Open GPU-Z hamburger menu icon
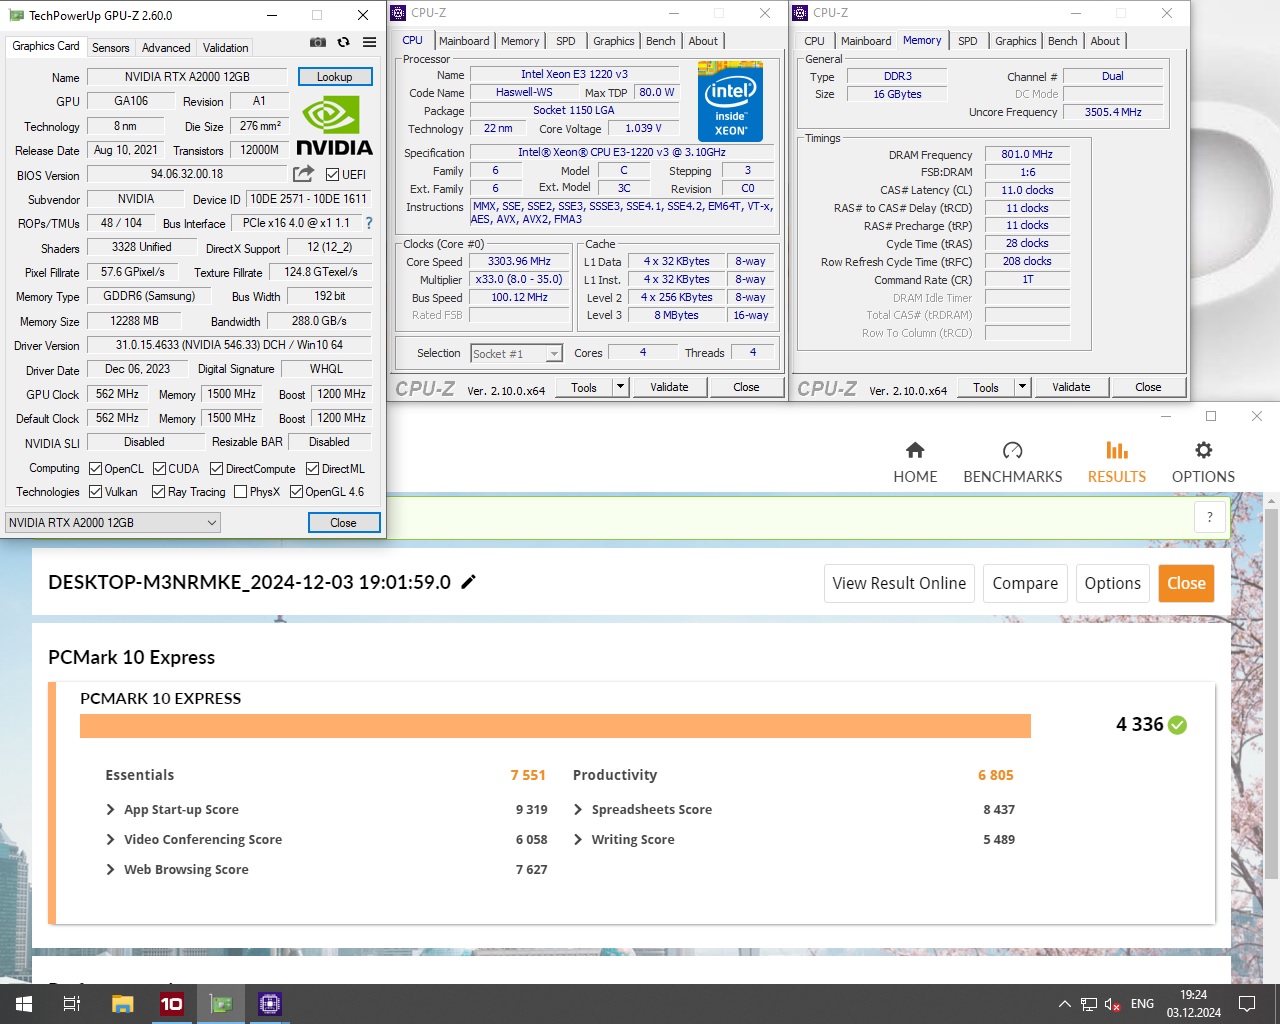1280x1024 pixels. pyautogui.click(x=369, y=42)
